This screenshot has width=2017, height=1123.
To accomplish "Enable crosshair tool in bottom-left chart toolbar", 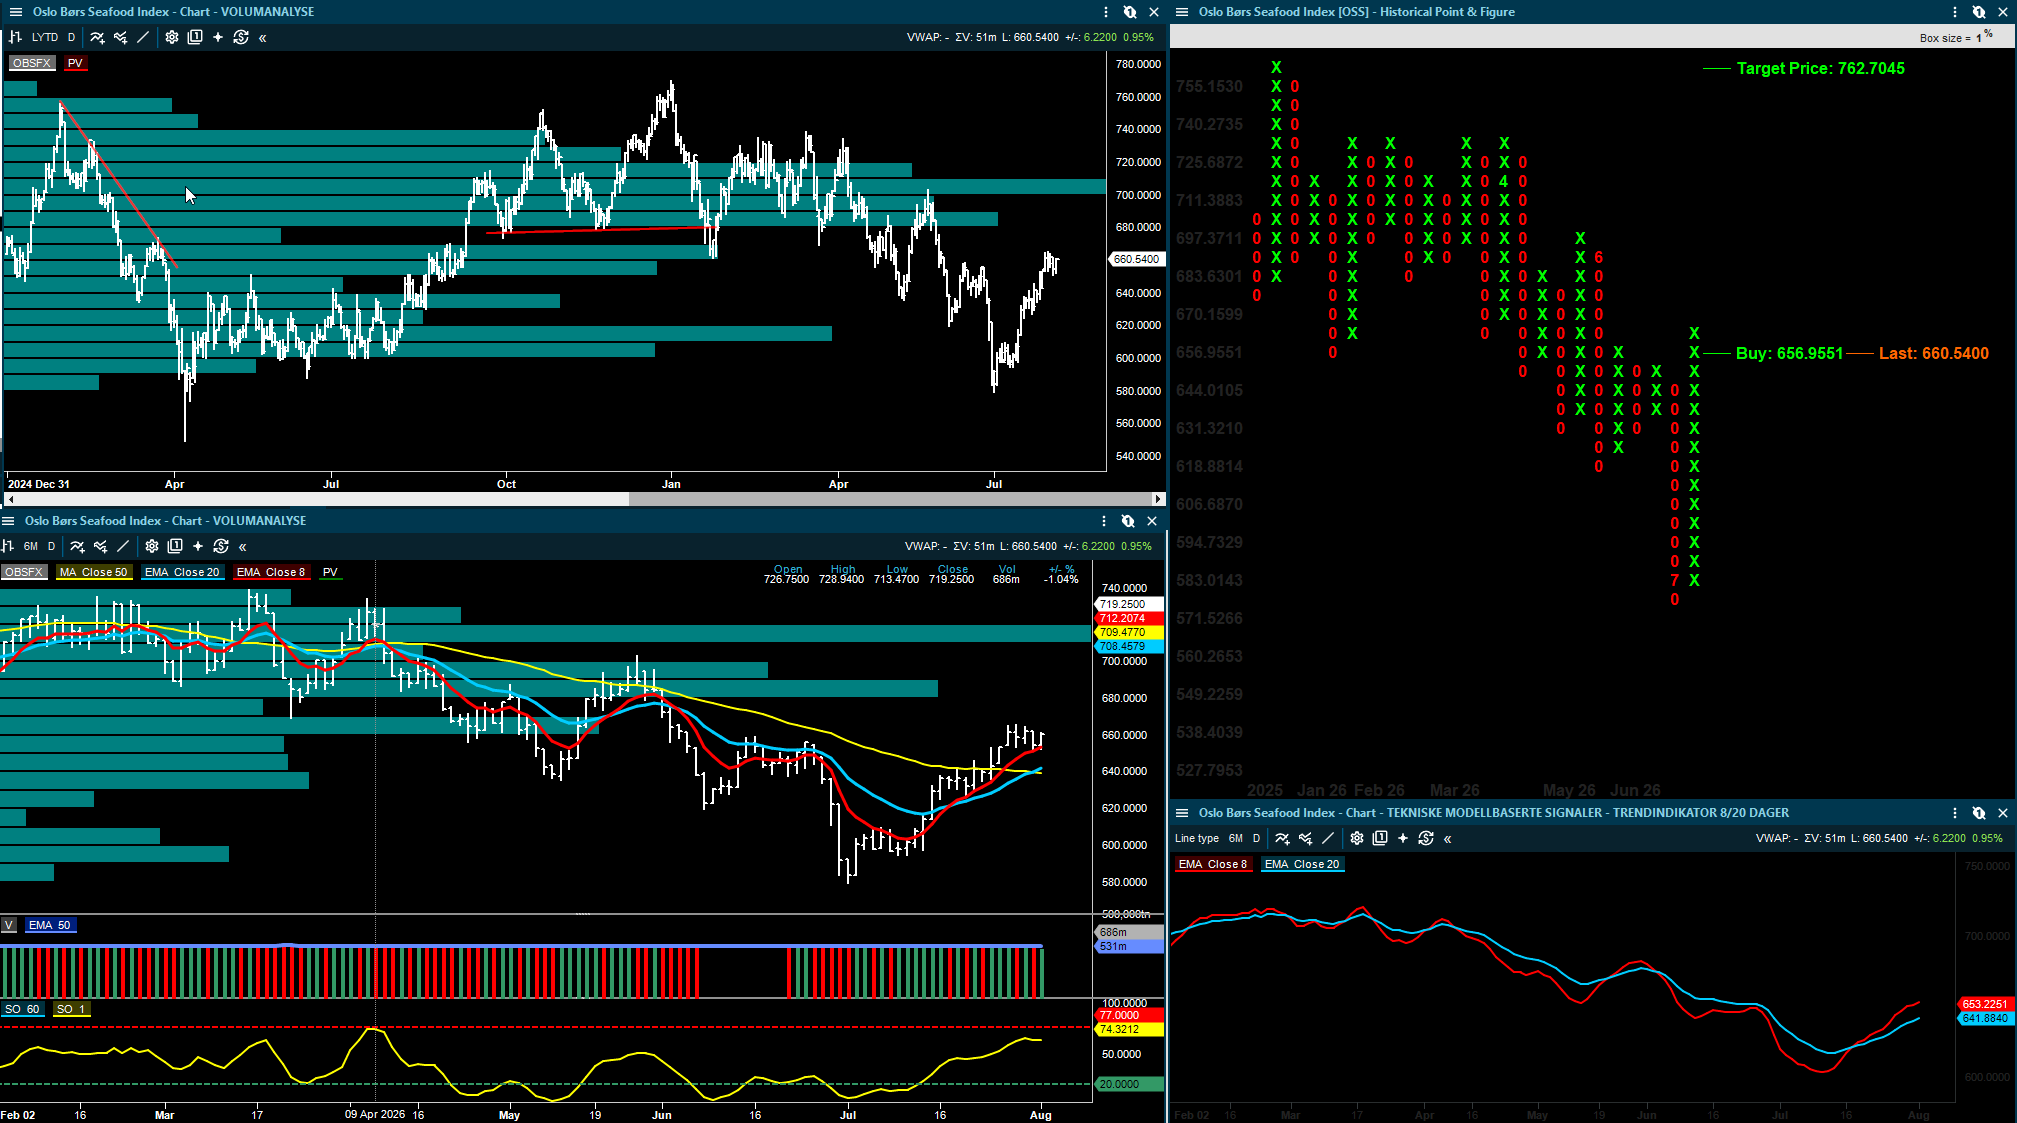I will 198,546.
